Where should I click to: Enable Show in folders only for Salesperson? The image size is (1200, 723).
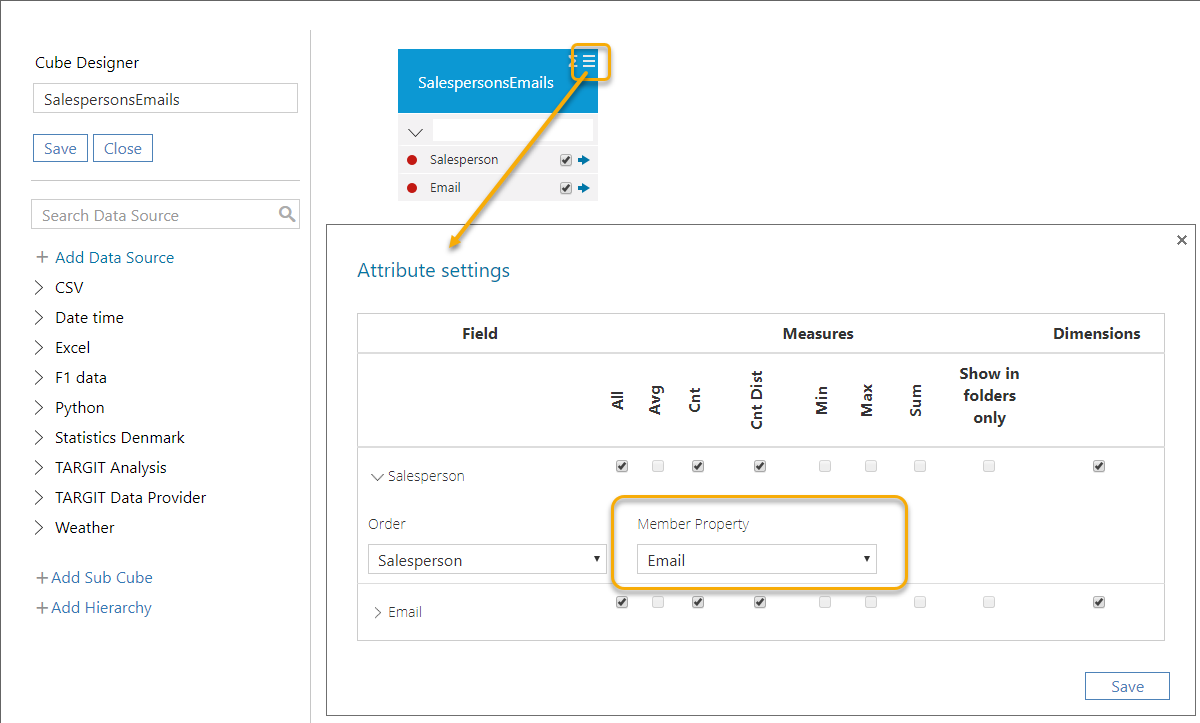989,466
